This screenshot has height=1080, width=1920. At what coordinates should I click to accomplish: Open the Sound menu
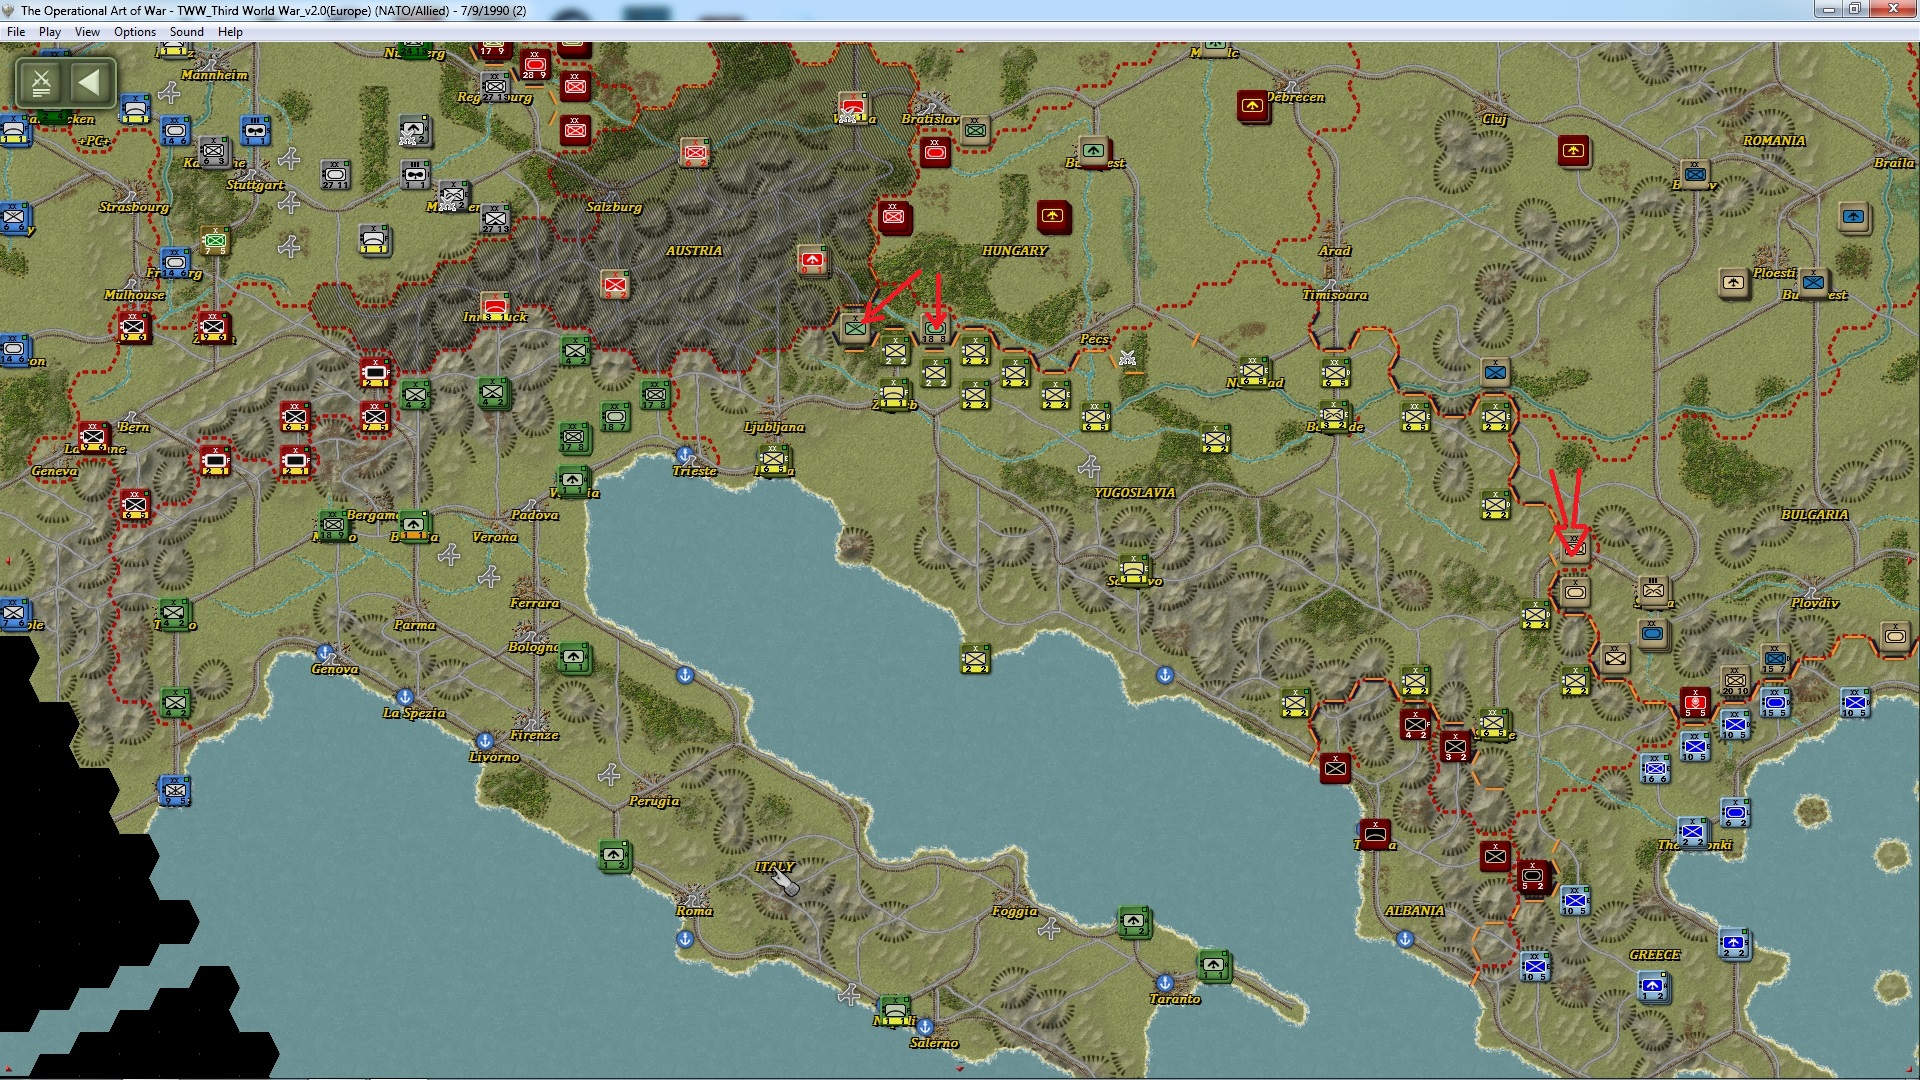[187, 32]
